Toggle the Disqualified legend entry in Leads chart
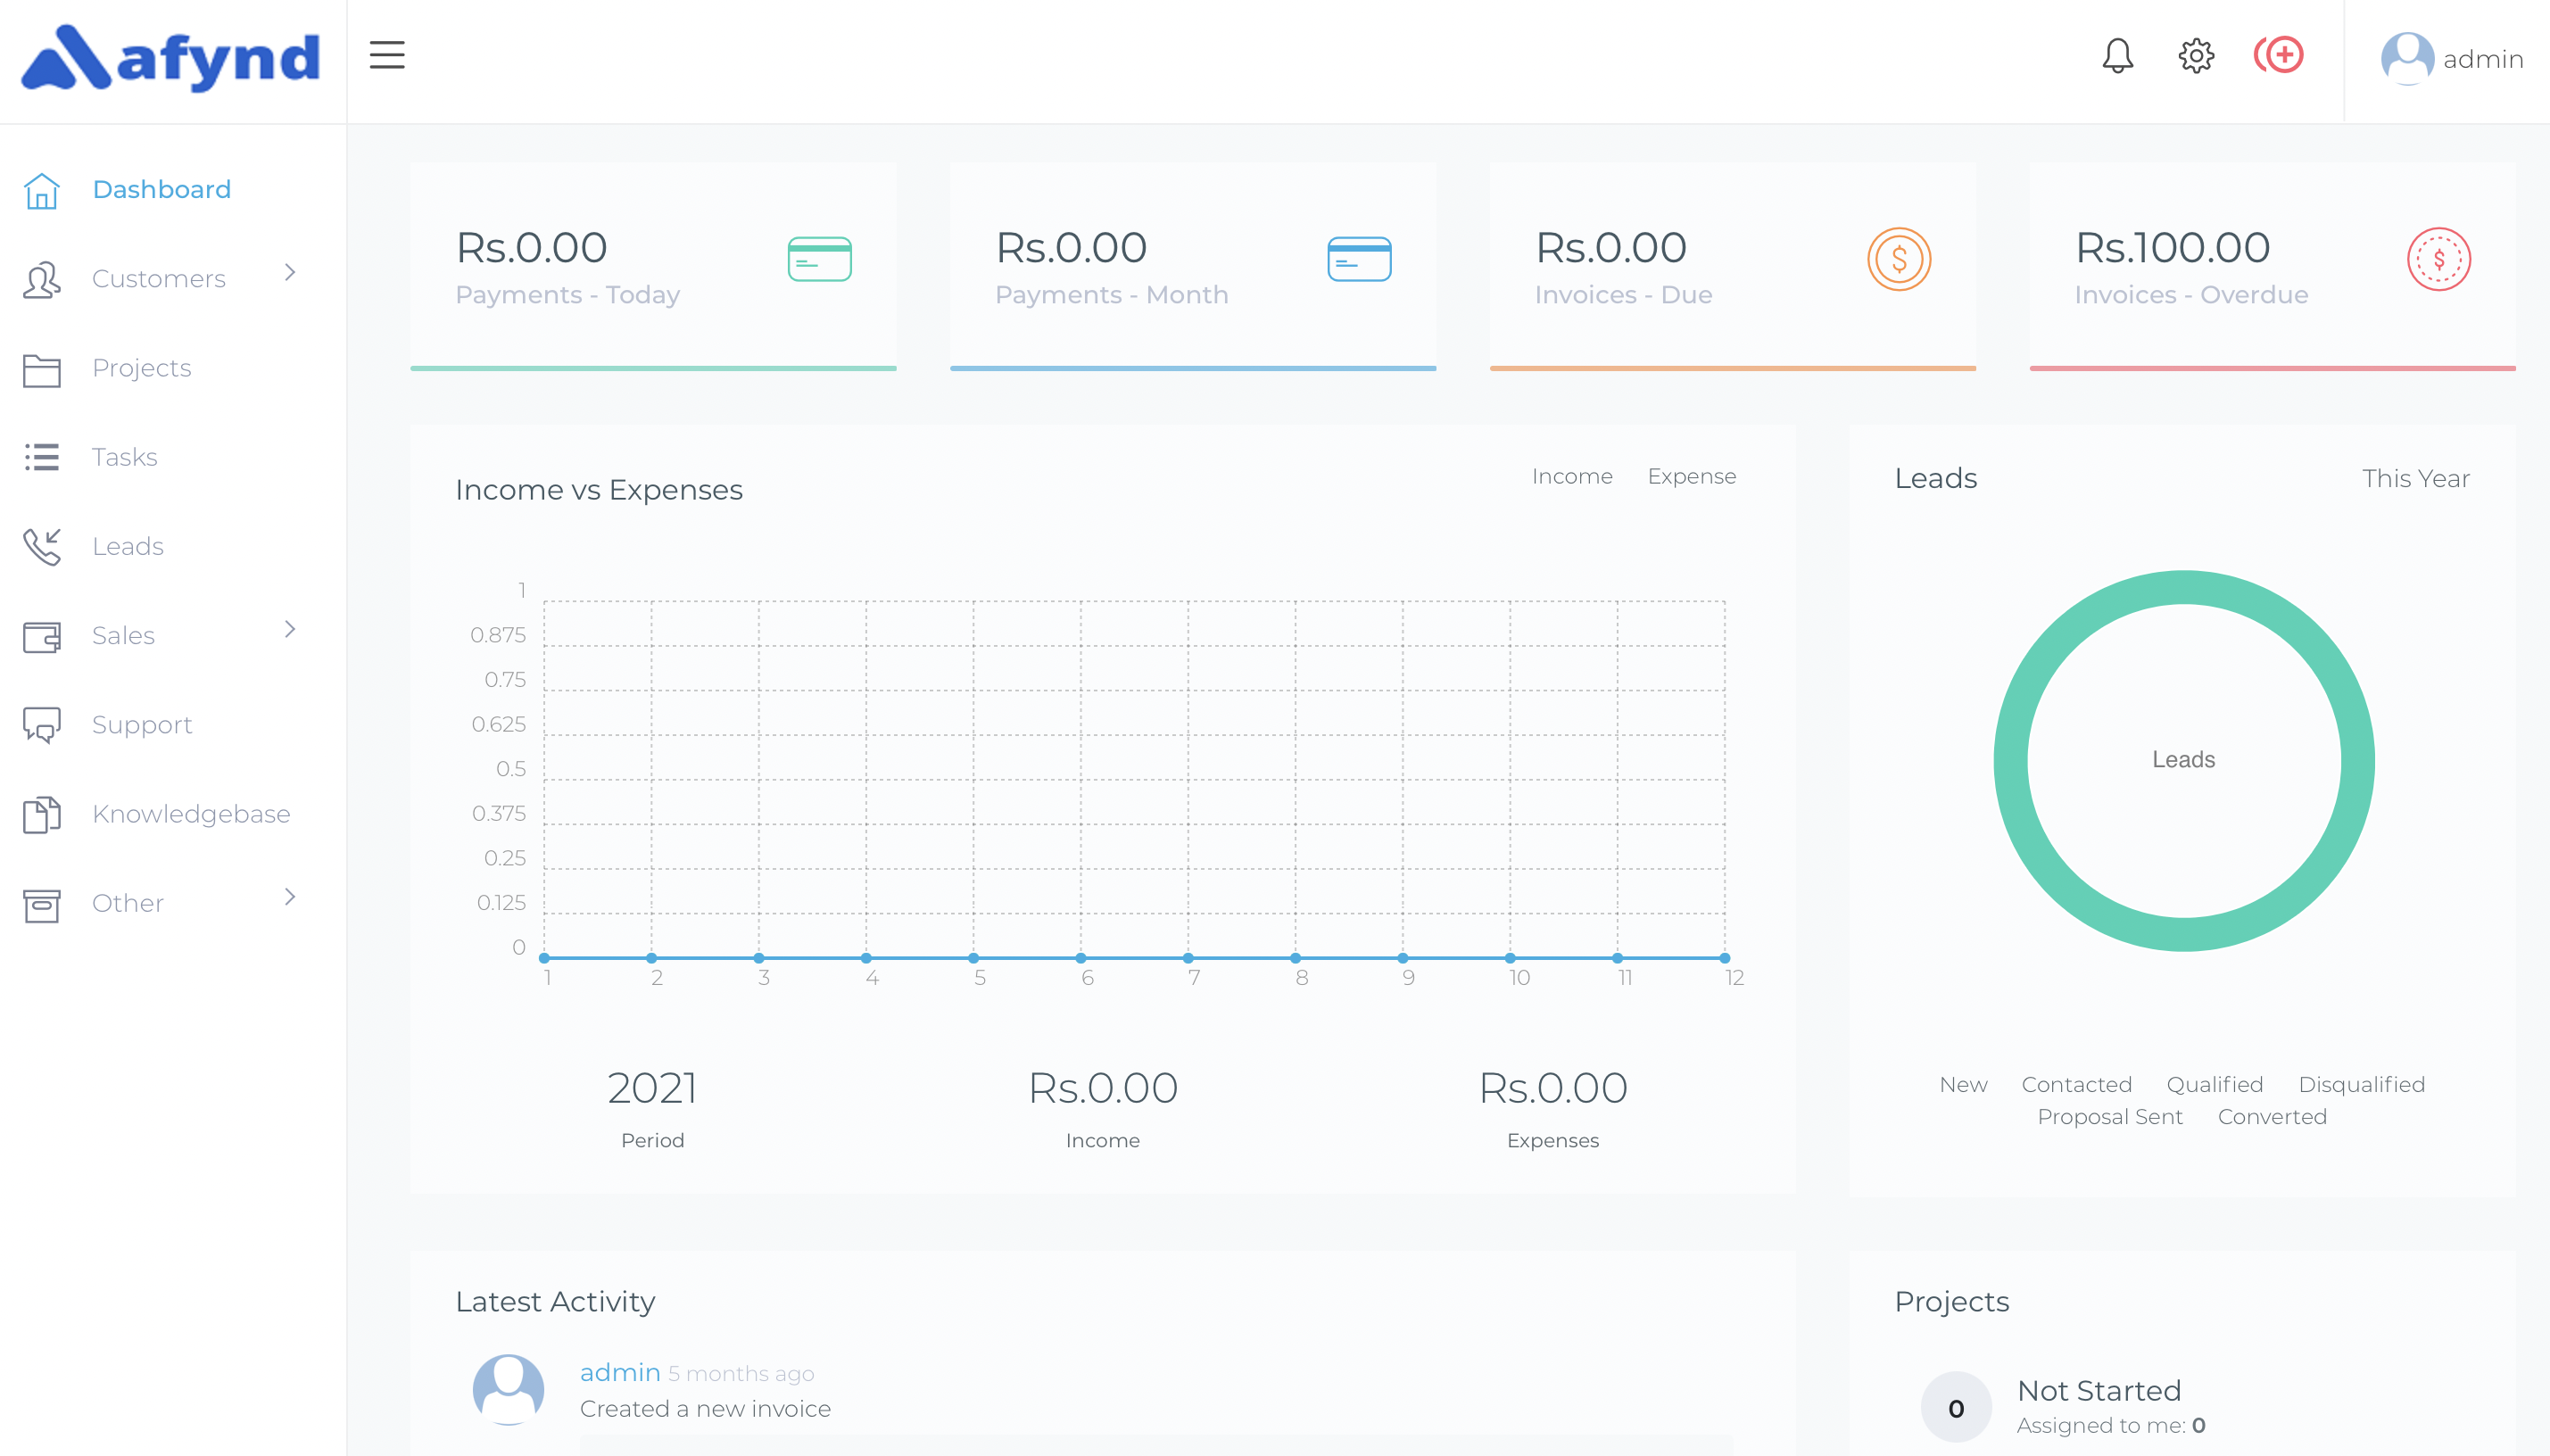The image size is (2550, 1456). (x=2360, y=1084)
